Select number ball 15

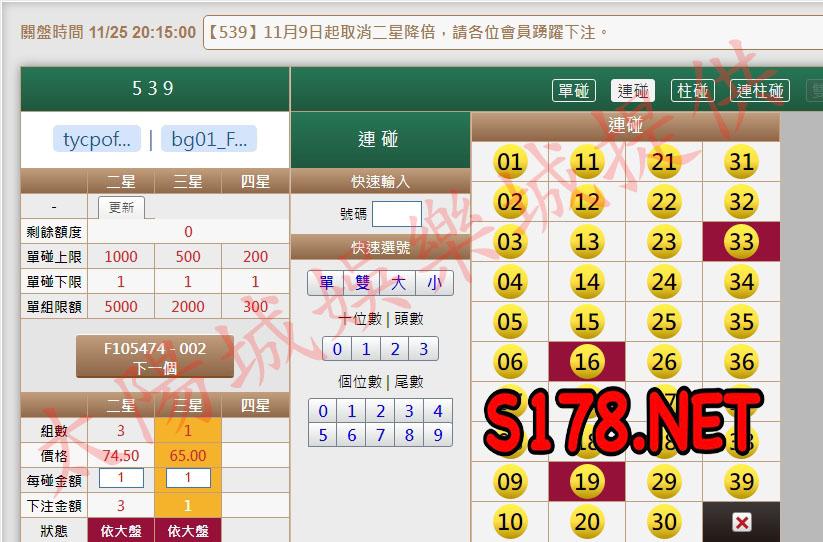(x=587, y=322)
